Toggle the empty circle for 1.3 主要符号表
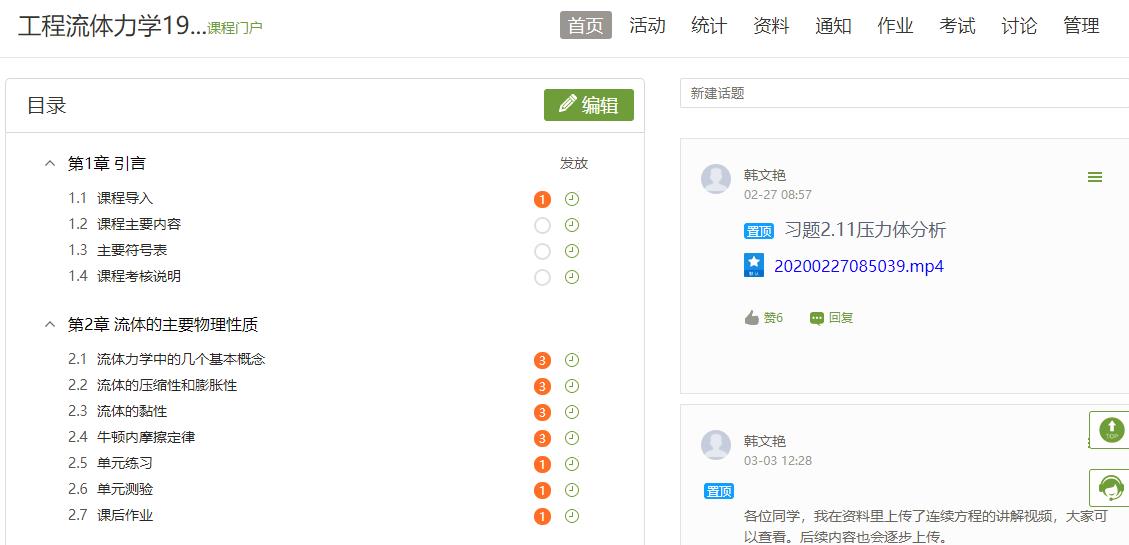This screenshot has width=1129, height=545. pyautogui.click(x=542, y=251)
